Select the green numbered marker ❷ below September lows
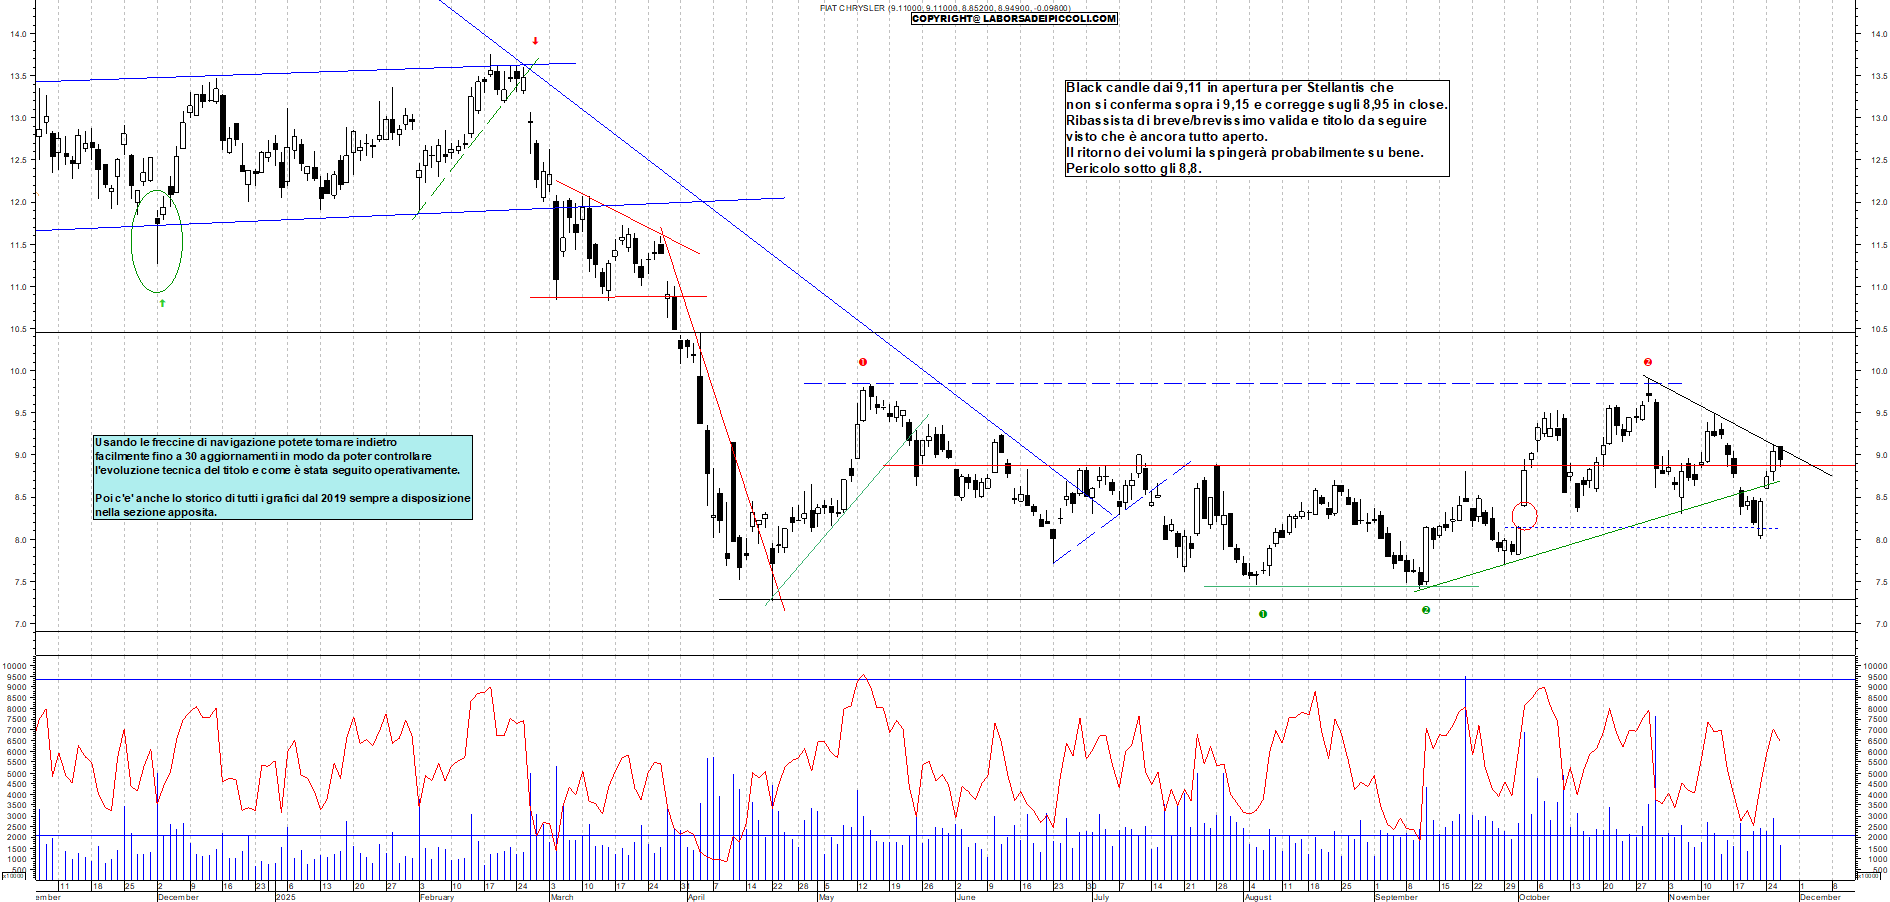This screenshot has width=1890, height=902. tap(1426, 608)
